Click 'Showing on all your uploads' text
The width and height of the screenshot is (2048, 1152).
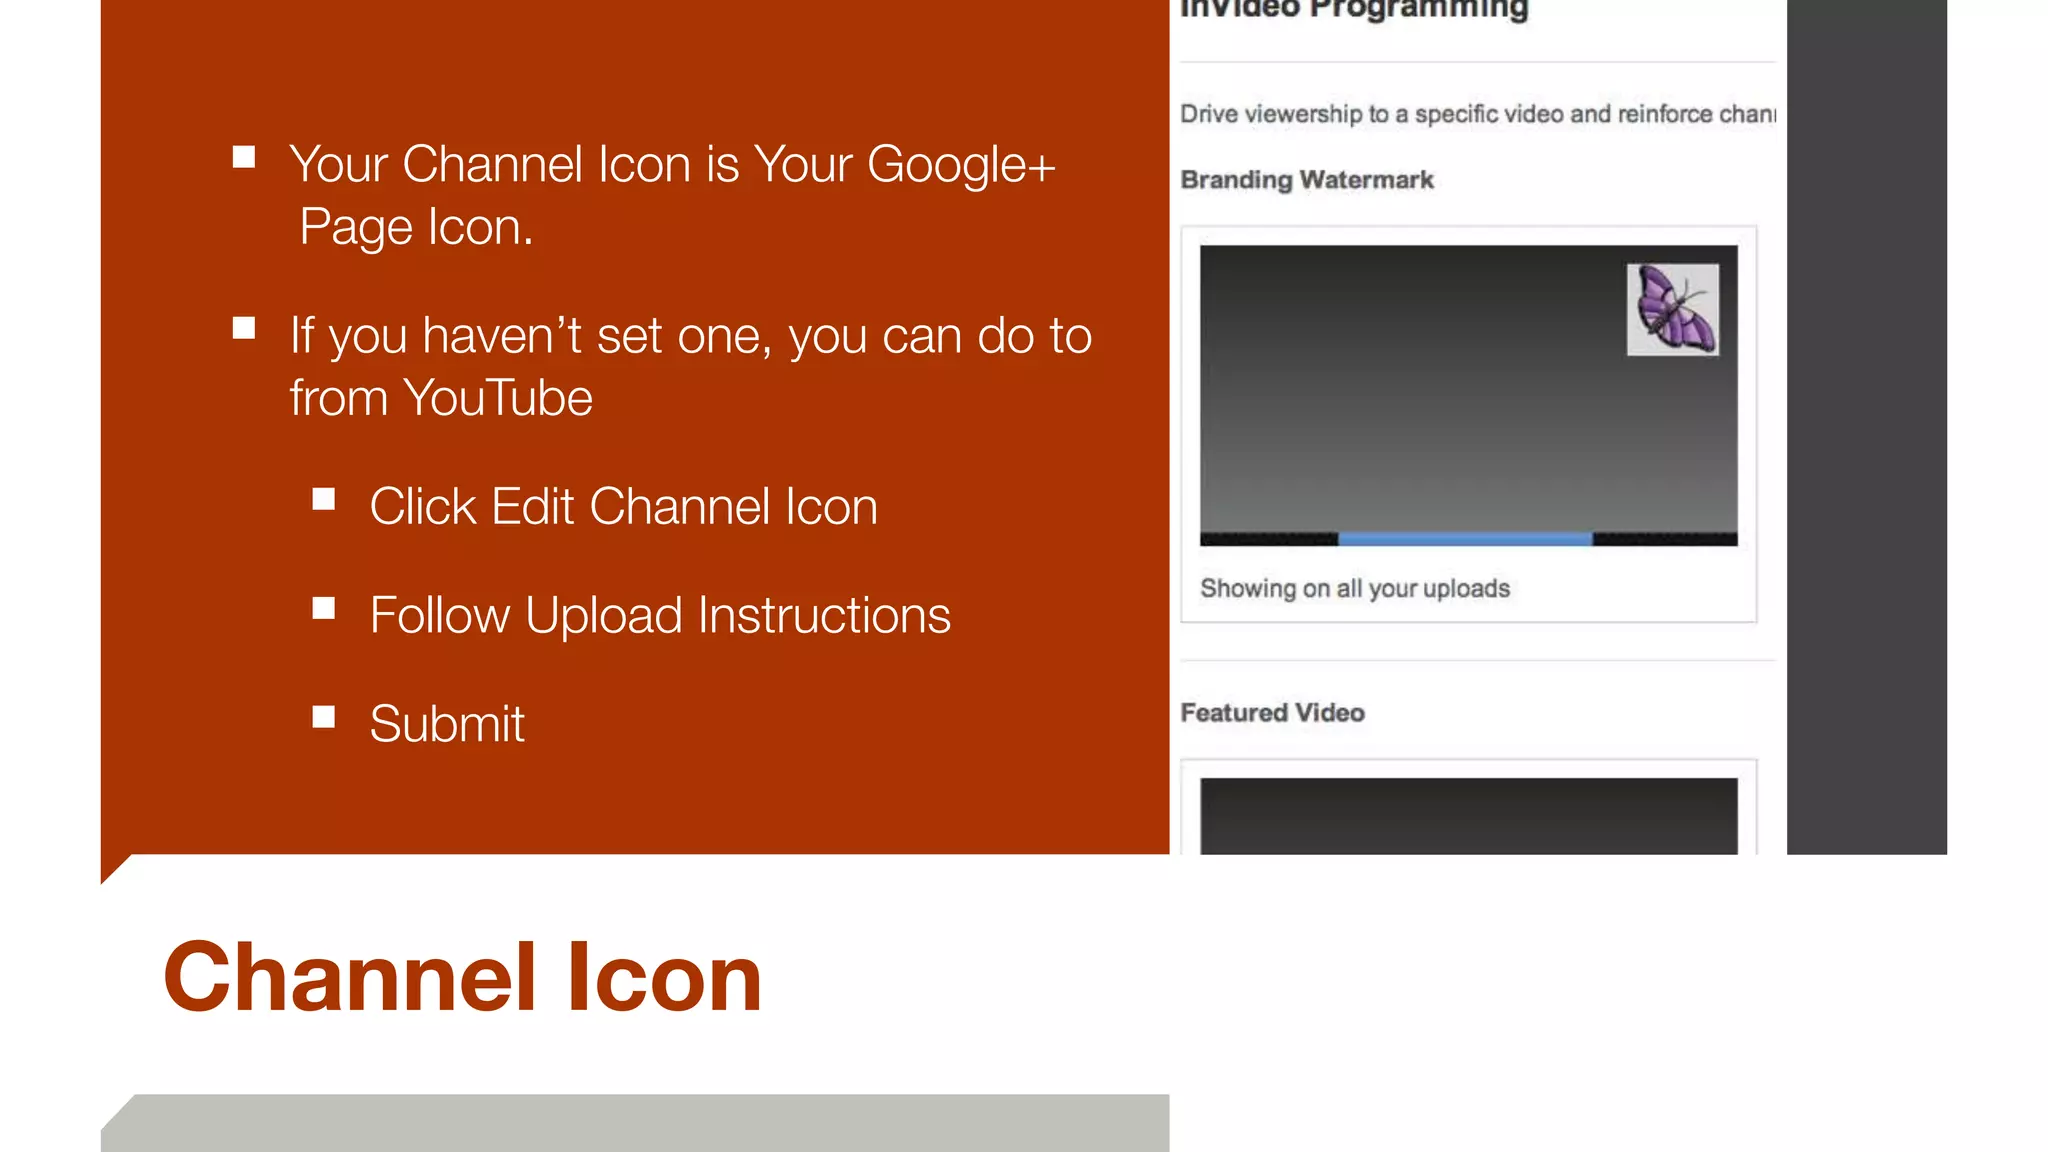(1355, 589)
